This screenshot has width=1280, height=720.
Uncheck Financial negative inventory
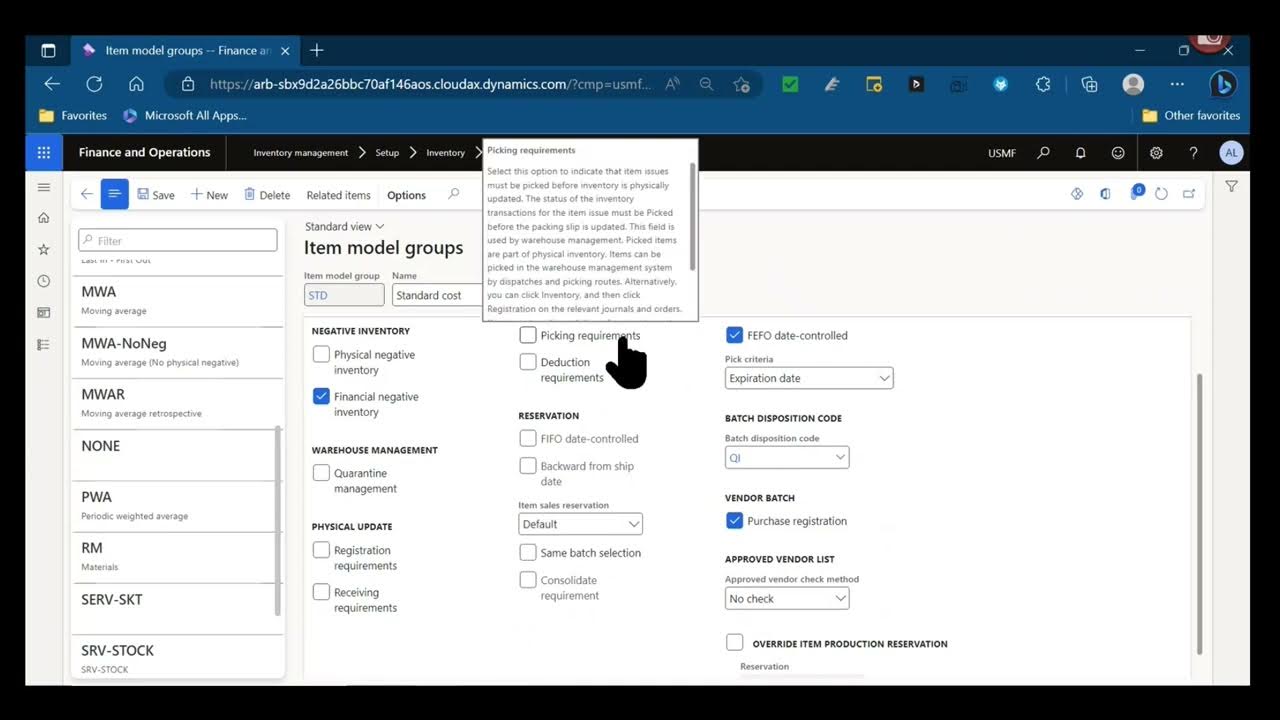point(321,396)
